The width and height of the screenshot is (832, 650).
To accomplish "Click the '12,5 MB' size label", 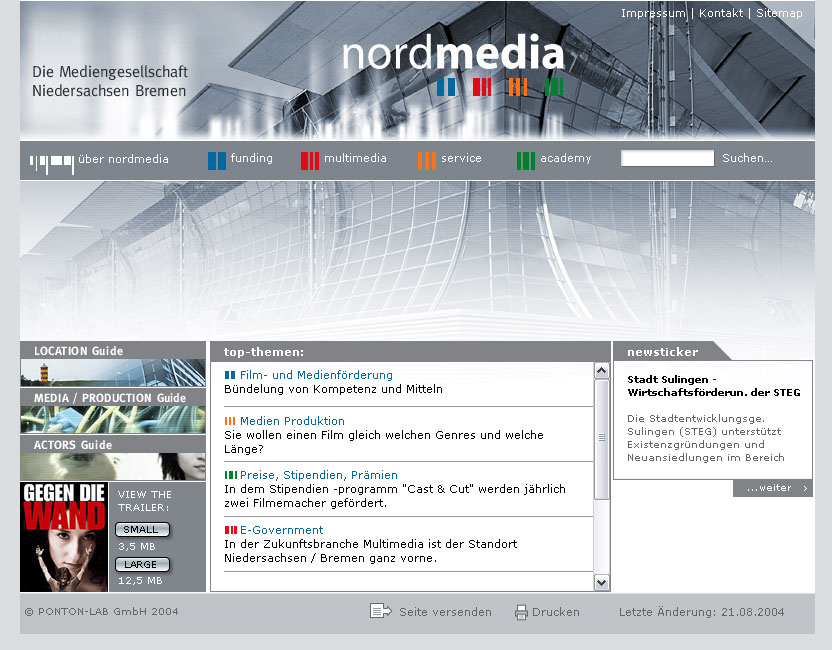I will point(140,580).
